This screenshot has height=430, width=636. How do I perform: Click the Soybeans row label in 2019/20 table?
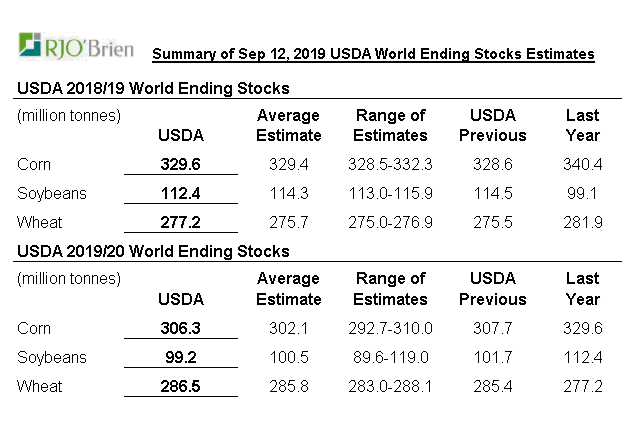point(52,356)
